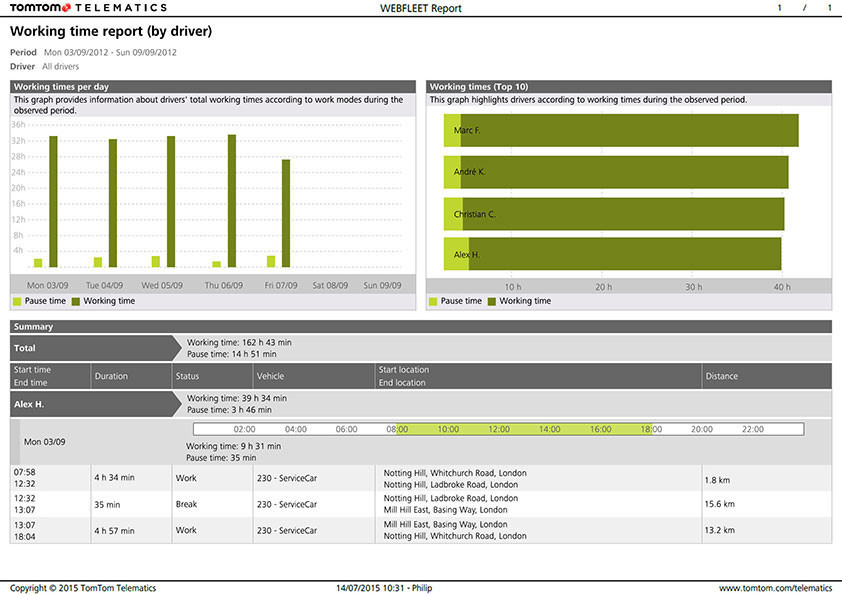Viewport: 842px width, 594px height.
Task: Click the Thu 06/09 working time bar
Action: [232, 200]
